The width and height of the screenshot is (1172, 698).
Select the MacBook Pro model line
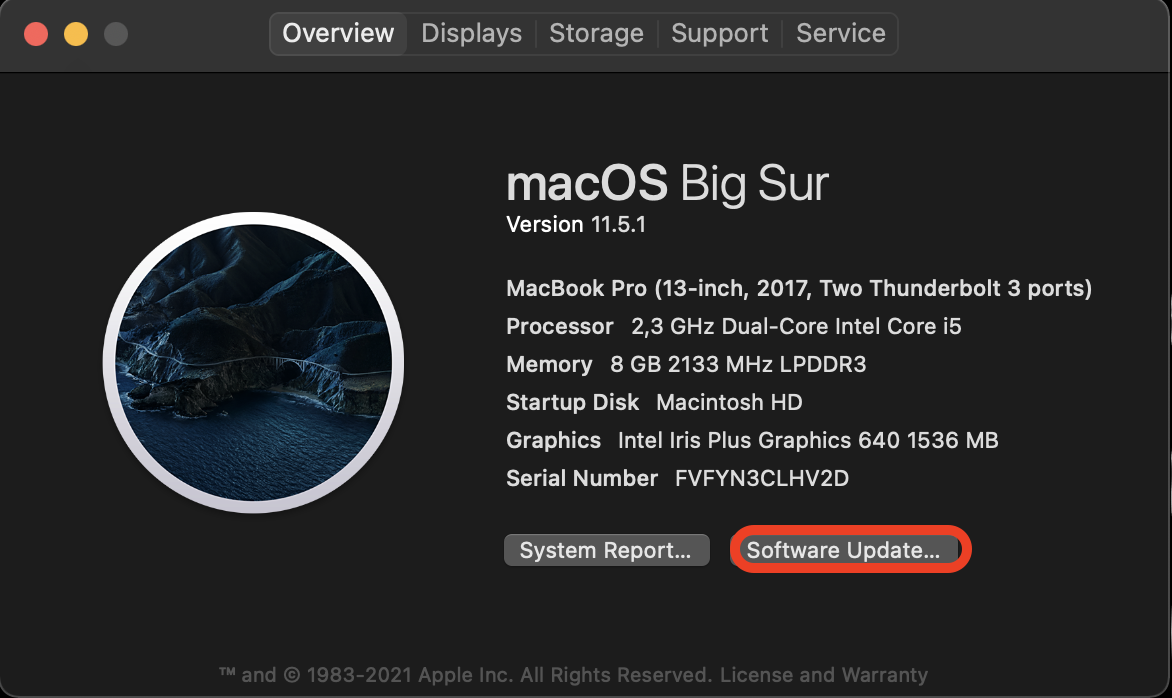[x=798, y=289]
